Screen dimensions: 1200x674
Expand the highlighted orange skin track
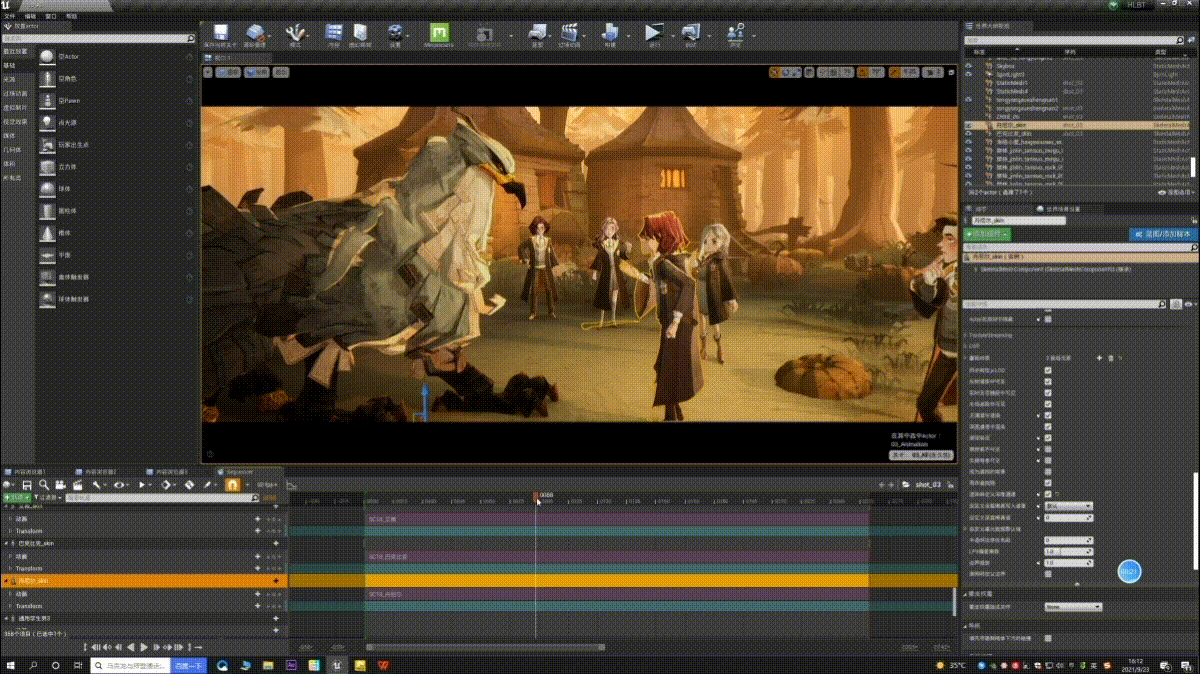(6, 581)
